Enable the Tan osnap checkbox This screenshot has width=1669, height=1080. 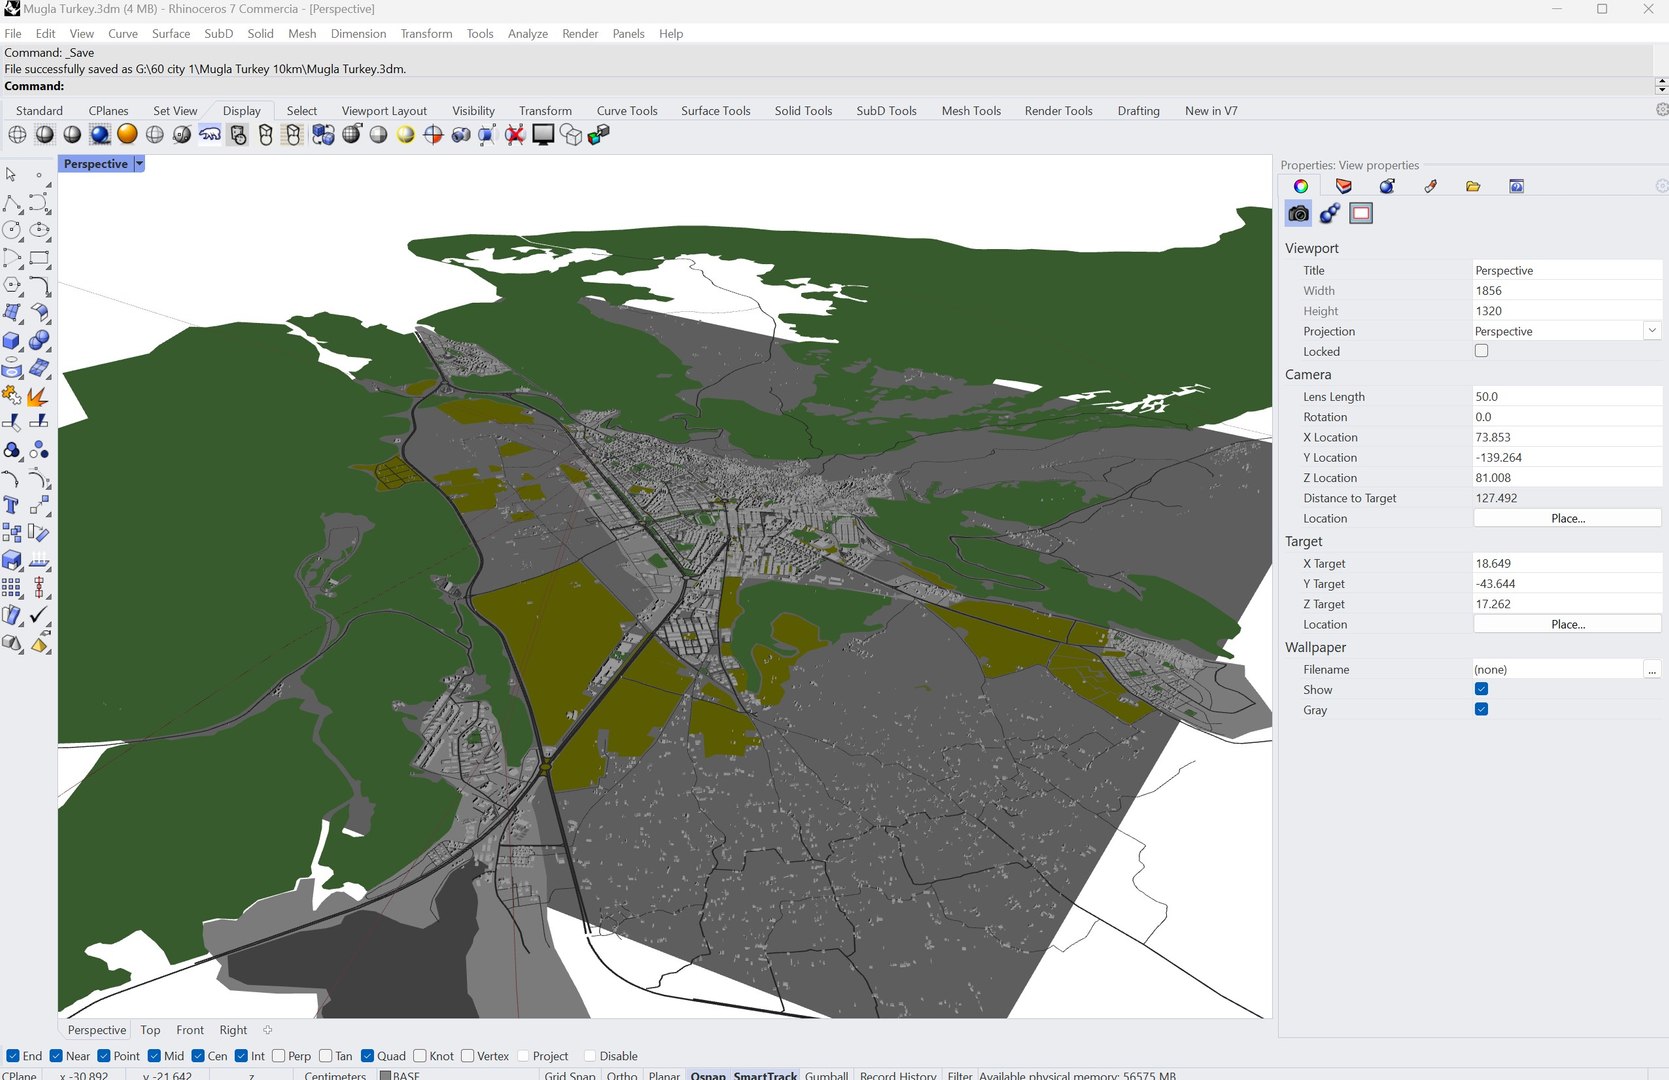(x=326, y=1056)
